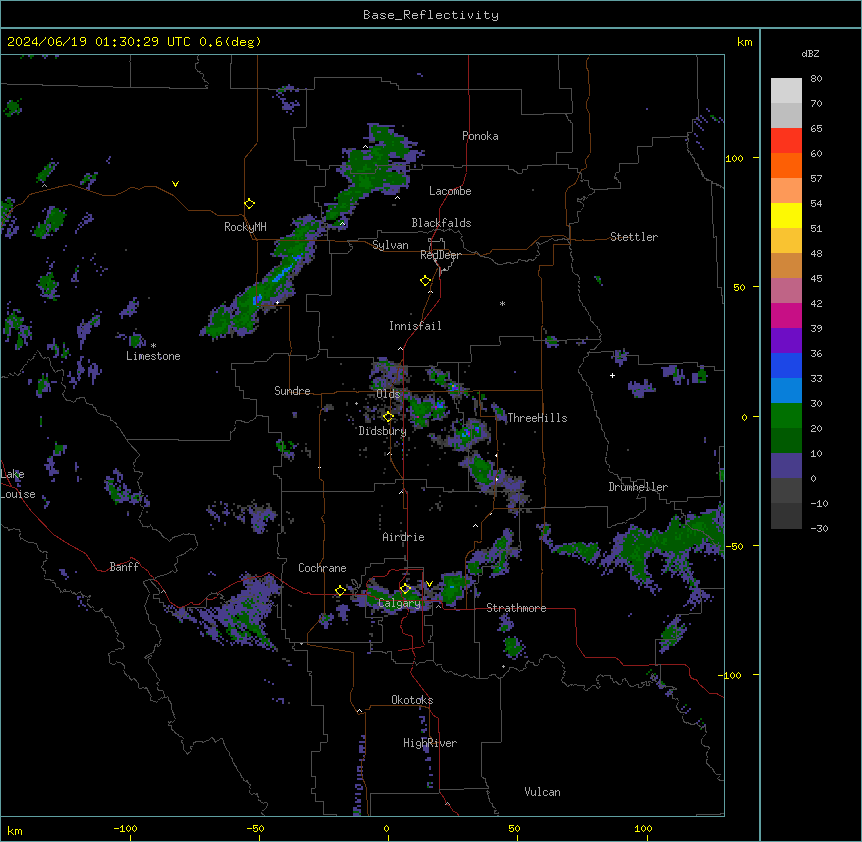Click the Okotoks label
The height and width of the screenshot is (842, 862).
click(412, 700)
